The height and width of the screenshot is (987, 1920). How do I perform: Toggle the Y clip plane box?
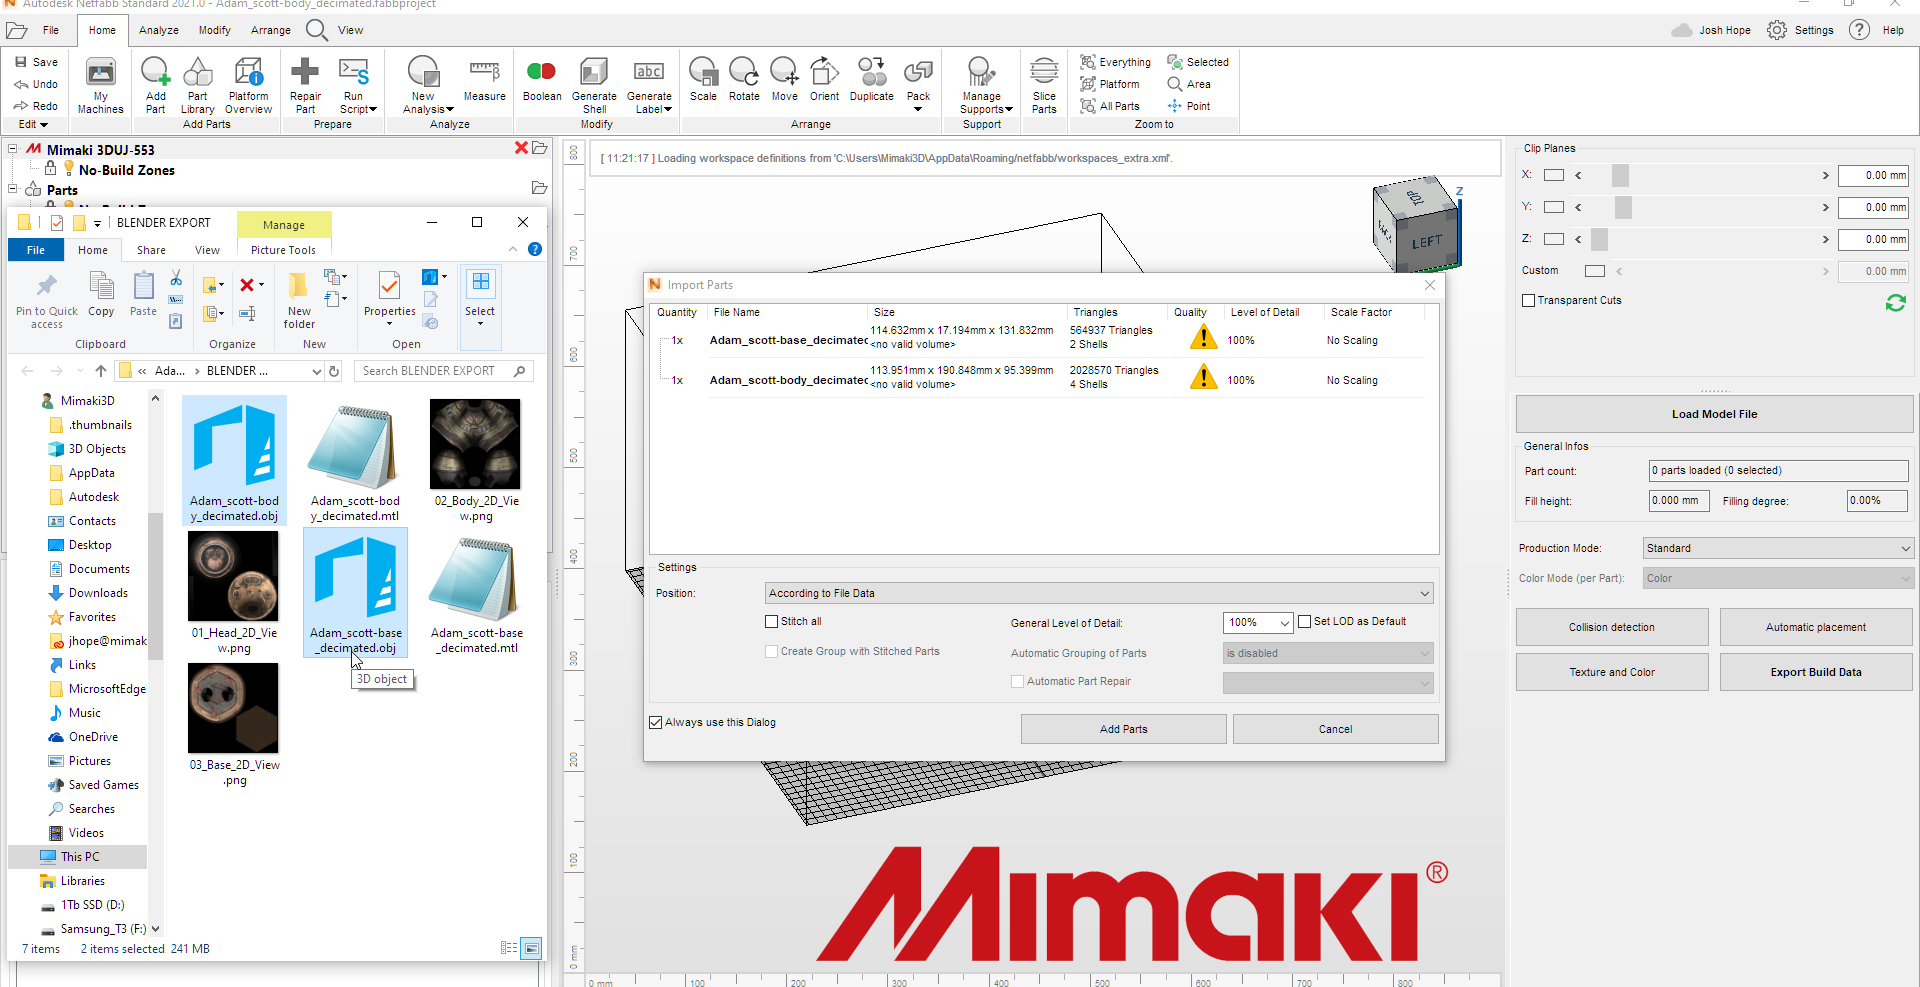click(x=1553, y=207)
